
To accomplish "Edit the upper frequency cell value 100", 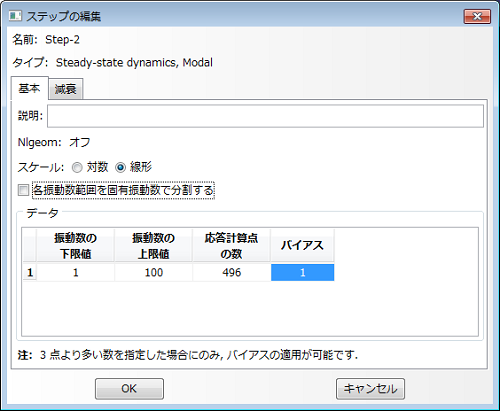I will [154, 273].
